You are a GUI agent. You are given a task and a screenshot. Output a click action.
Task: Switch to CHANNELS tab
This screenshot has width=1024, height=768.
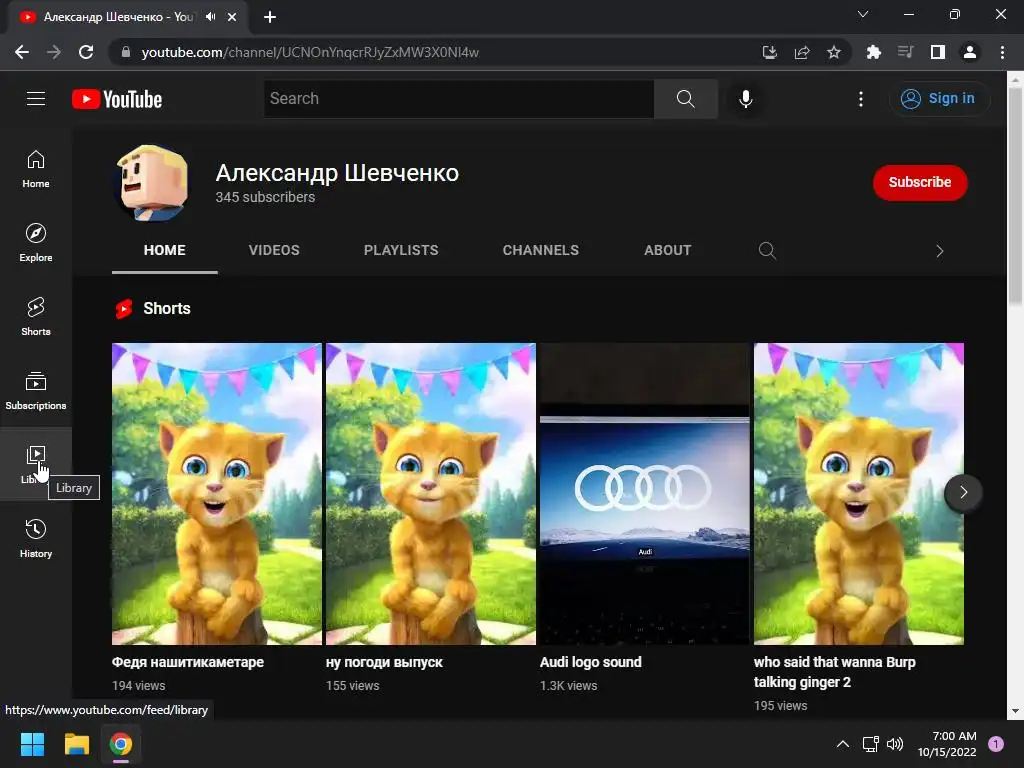coord(541,250)
